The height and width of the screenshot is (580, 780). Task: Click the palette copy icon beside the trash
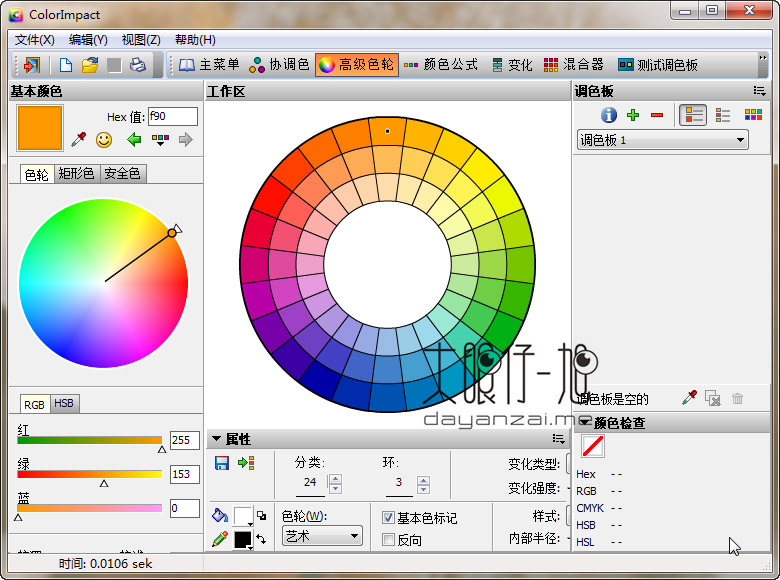(x=713, y=398)
